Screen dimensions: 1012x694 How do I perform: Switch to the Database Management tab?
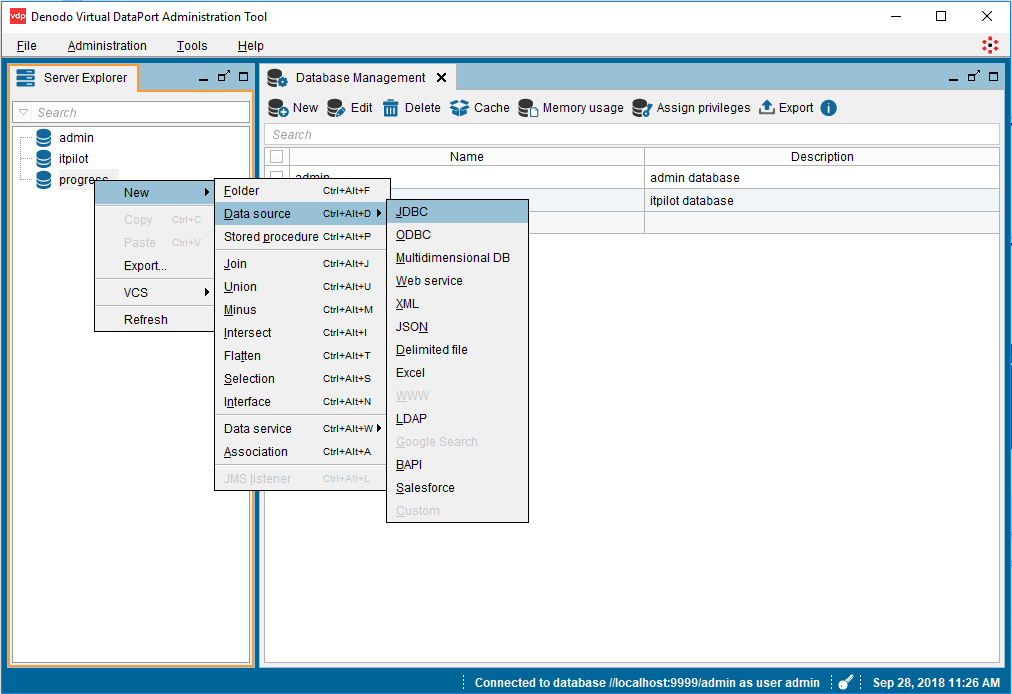click(360, 77)
